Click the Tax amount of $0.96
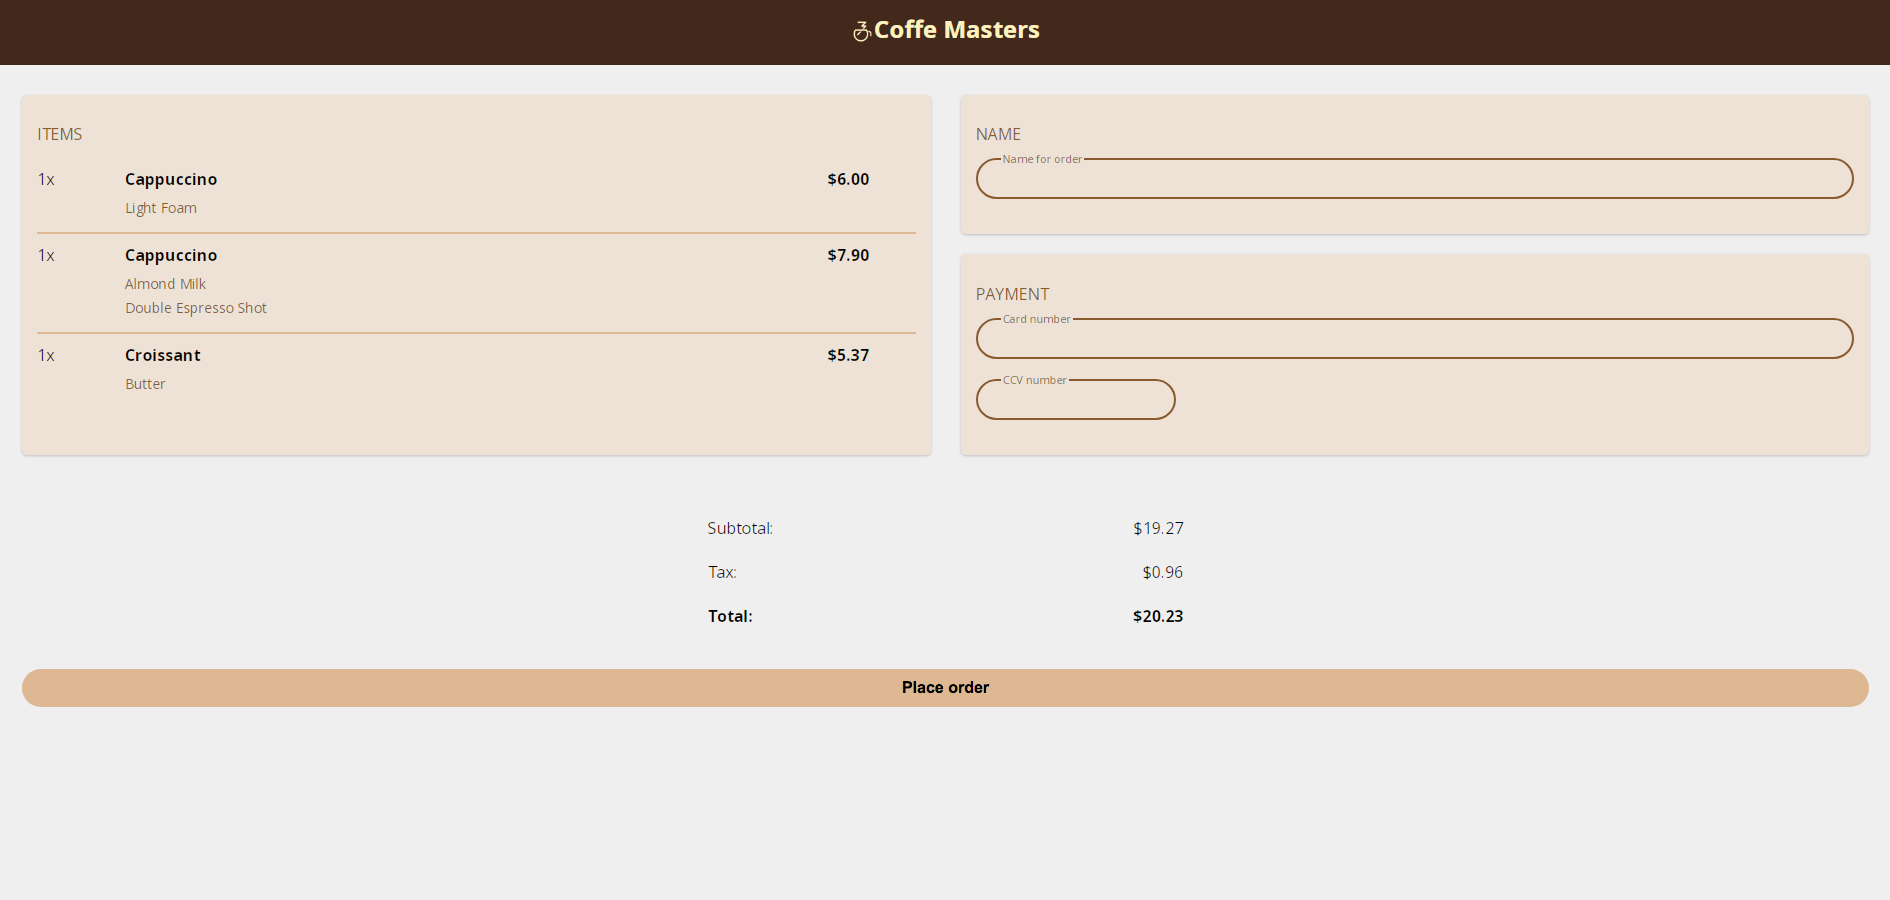1890x900 pixels. (1162, 572)
